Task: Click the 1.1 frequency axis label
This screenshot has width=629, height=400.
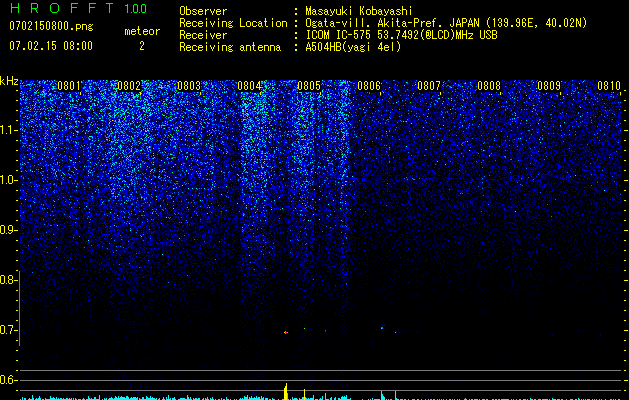Action: [x=9, y=130]
